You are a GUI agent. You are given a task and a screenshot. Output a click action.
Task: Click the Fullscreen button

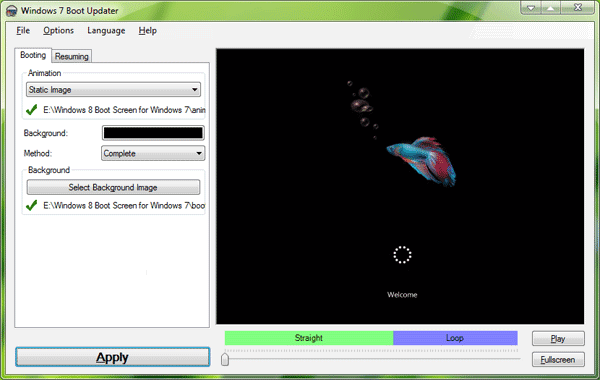pyautogui.click(x=558, y=360)
